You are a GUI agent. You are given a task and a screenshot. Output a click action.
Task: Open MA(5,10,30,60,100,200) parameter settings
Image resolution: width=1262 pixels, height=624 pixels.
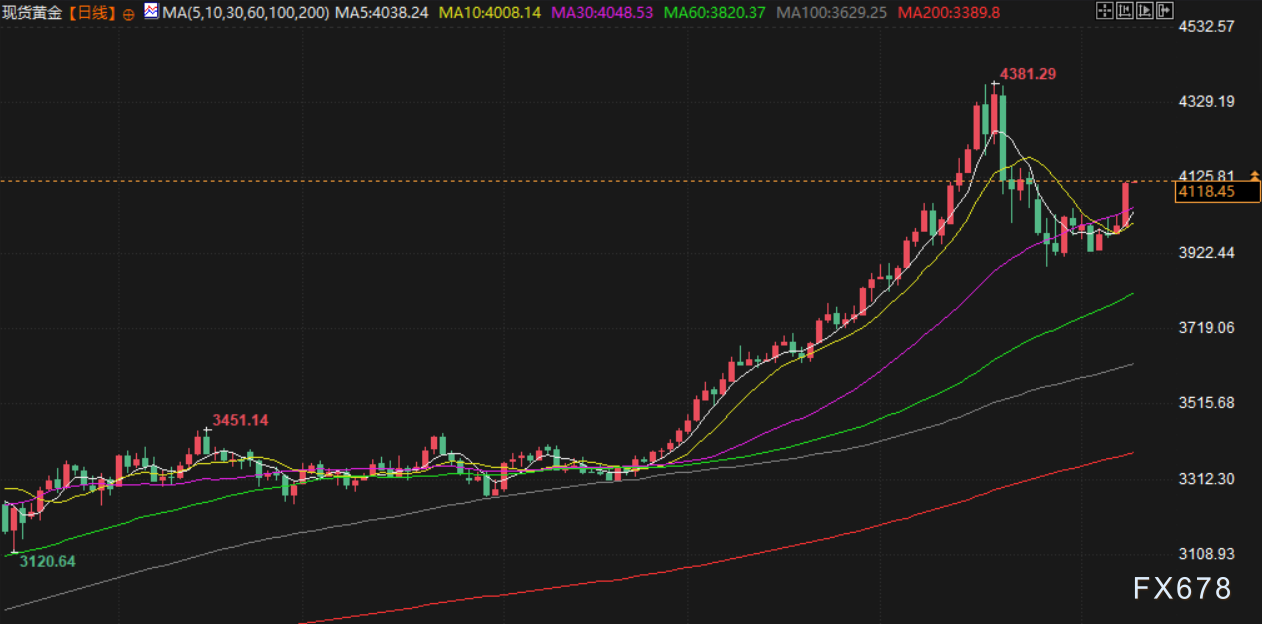click(x=245, y=13)
